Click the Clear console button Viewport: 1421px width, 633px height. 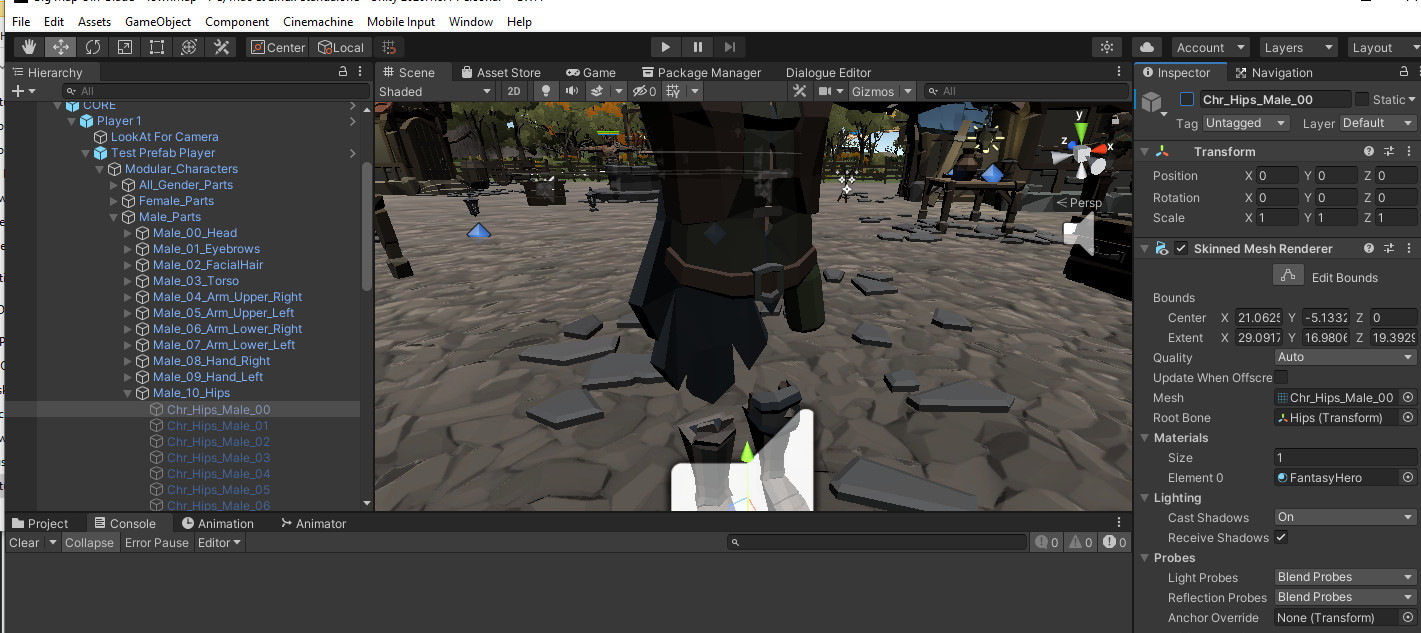[x=24, y=543]
